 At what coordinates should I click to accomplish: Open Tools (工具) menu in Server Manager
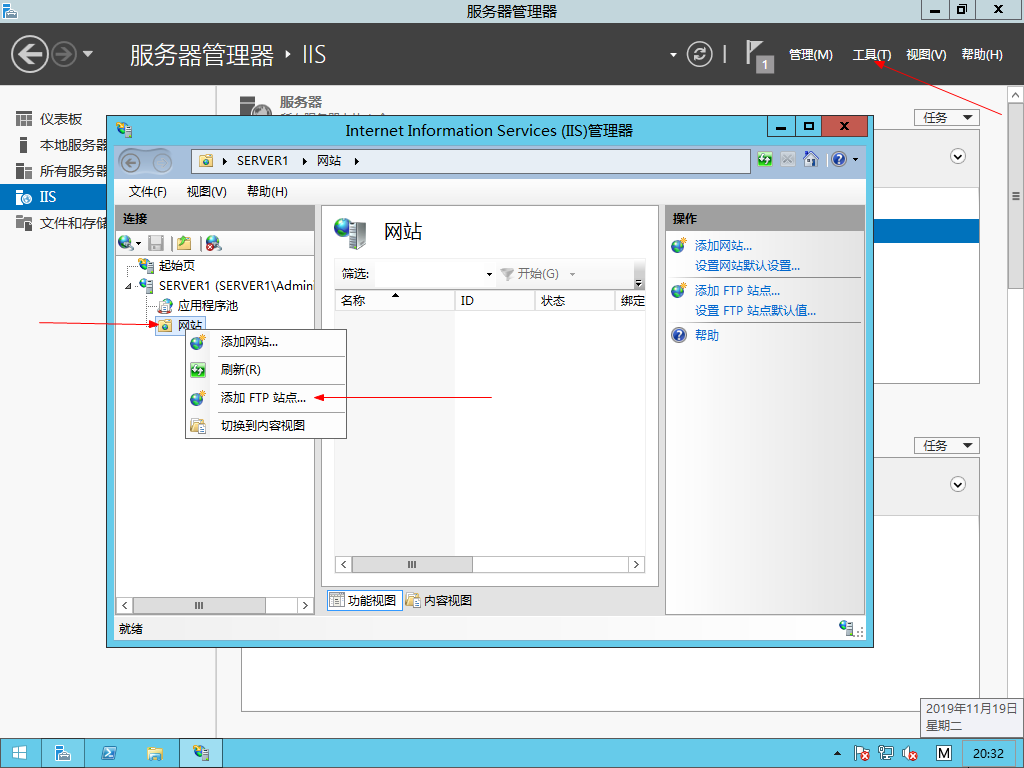click(x=871, y=55)
